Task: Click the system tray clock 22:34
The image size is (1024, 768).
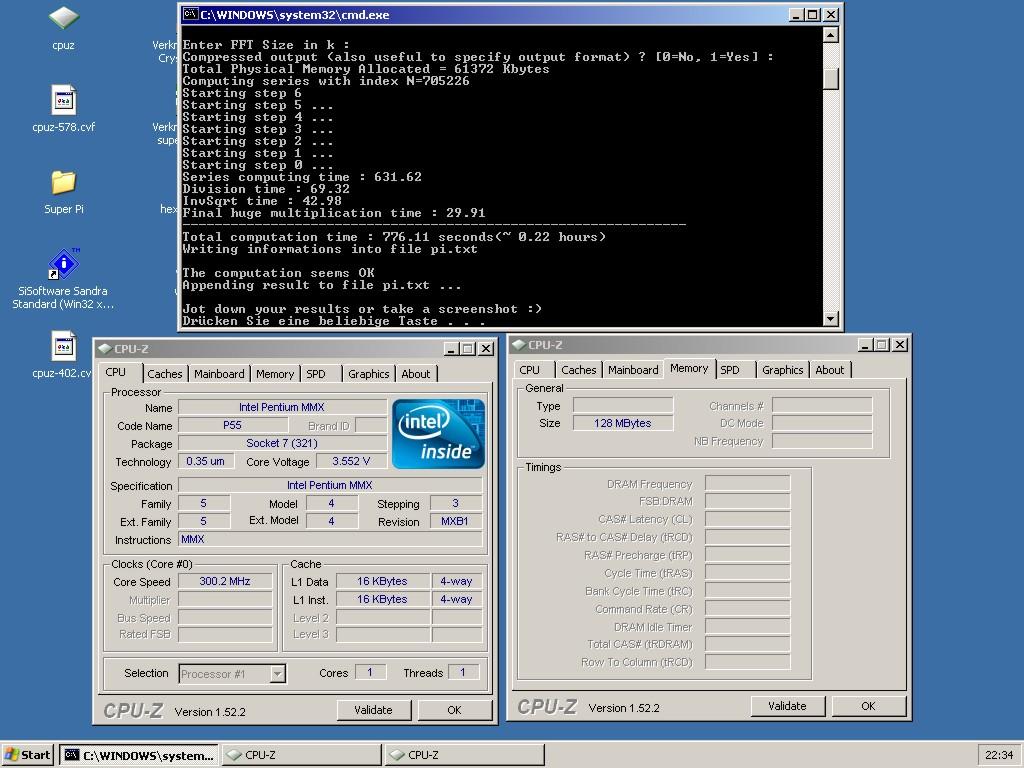Action: click(x=999, y=755)
